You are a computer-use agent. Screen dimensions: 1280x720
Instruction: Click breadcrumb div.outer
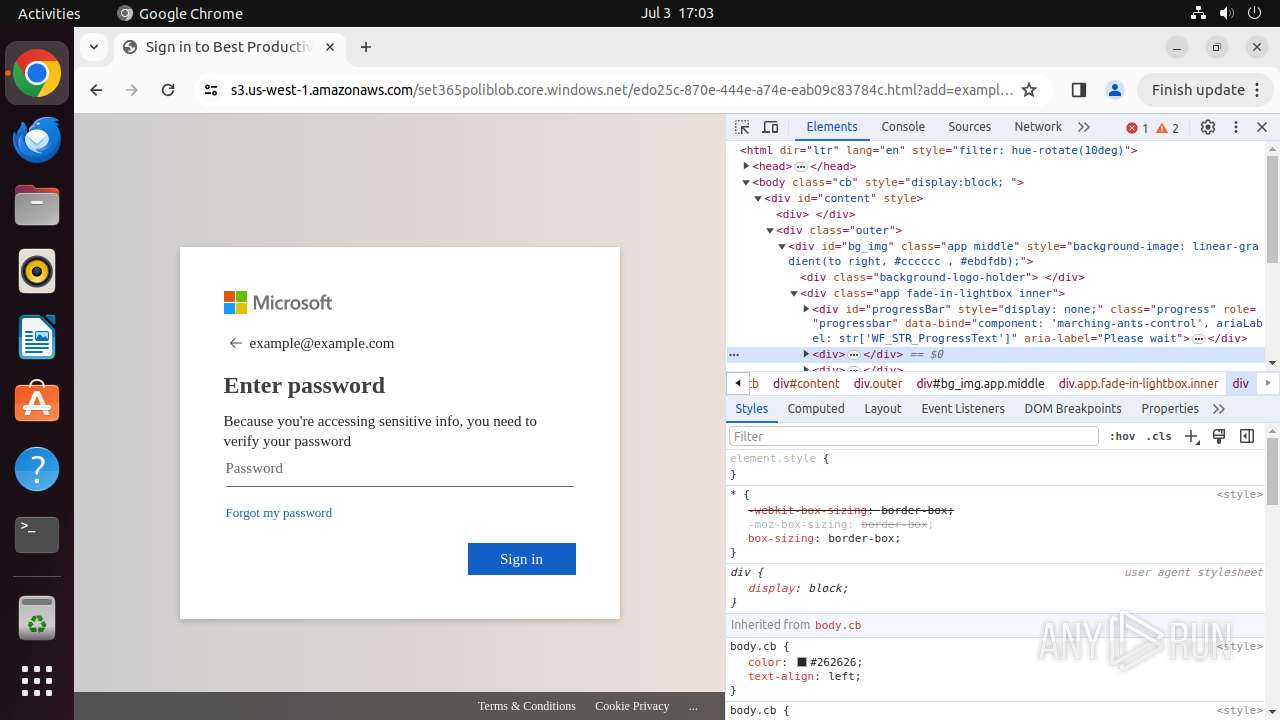click(x=878, y=383)
